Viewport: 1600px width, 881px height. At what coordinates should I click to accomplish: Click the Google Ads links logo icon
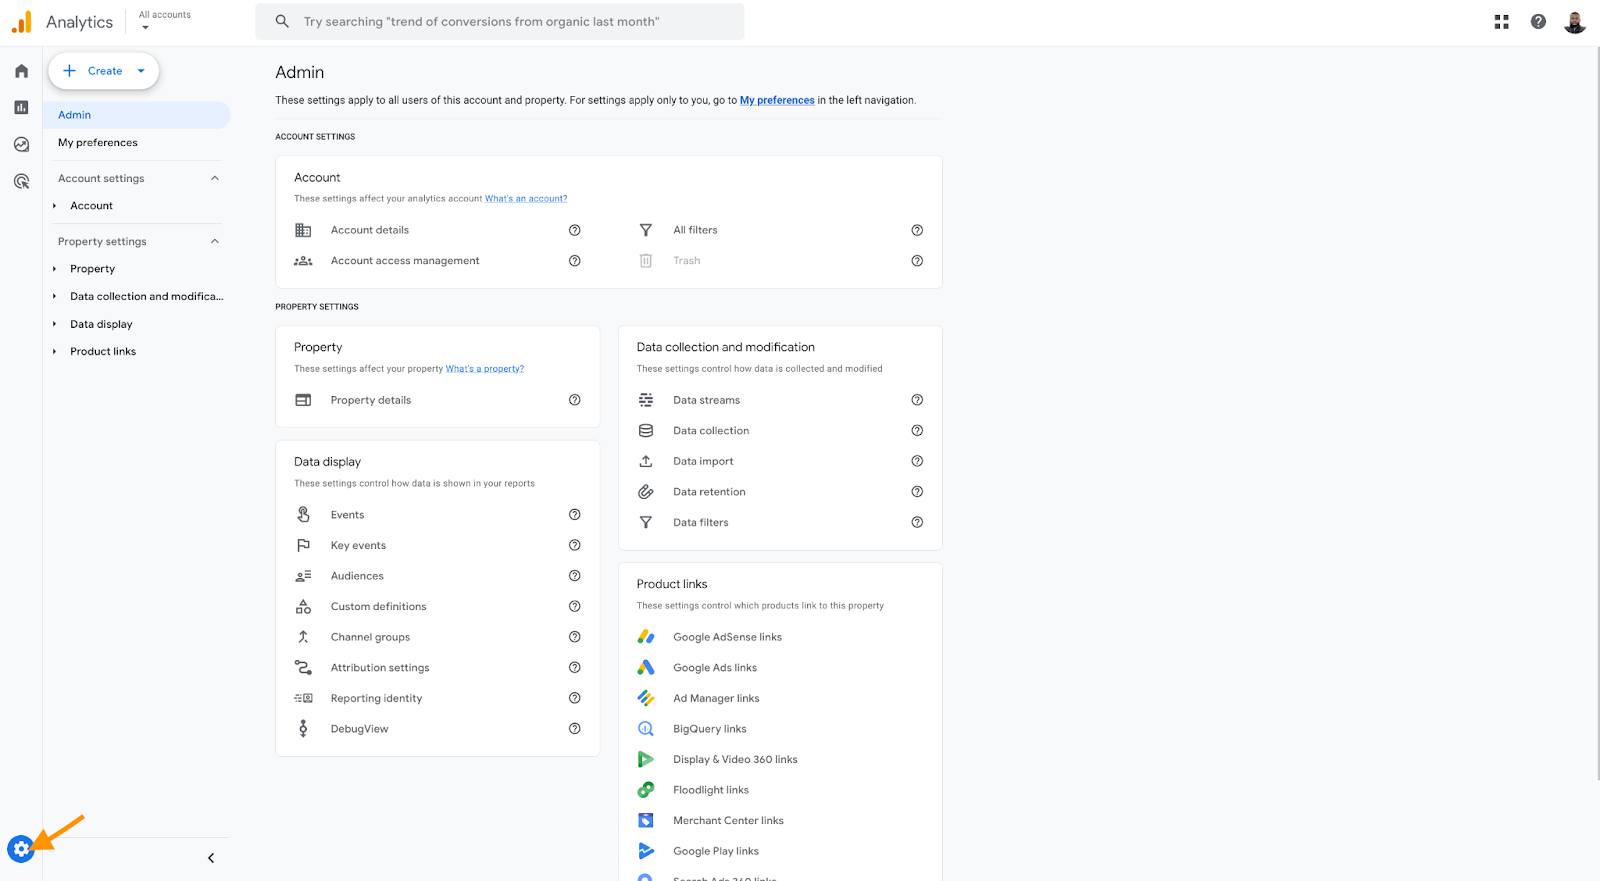(646, 668)
